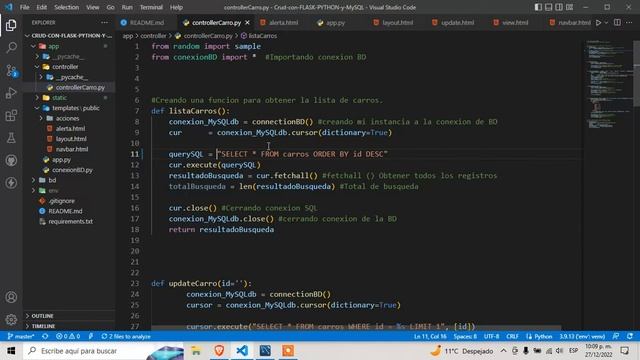
Task: Open the Run and Debug view
Action: click(11, 93)
